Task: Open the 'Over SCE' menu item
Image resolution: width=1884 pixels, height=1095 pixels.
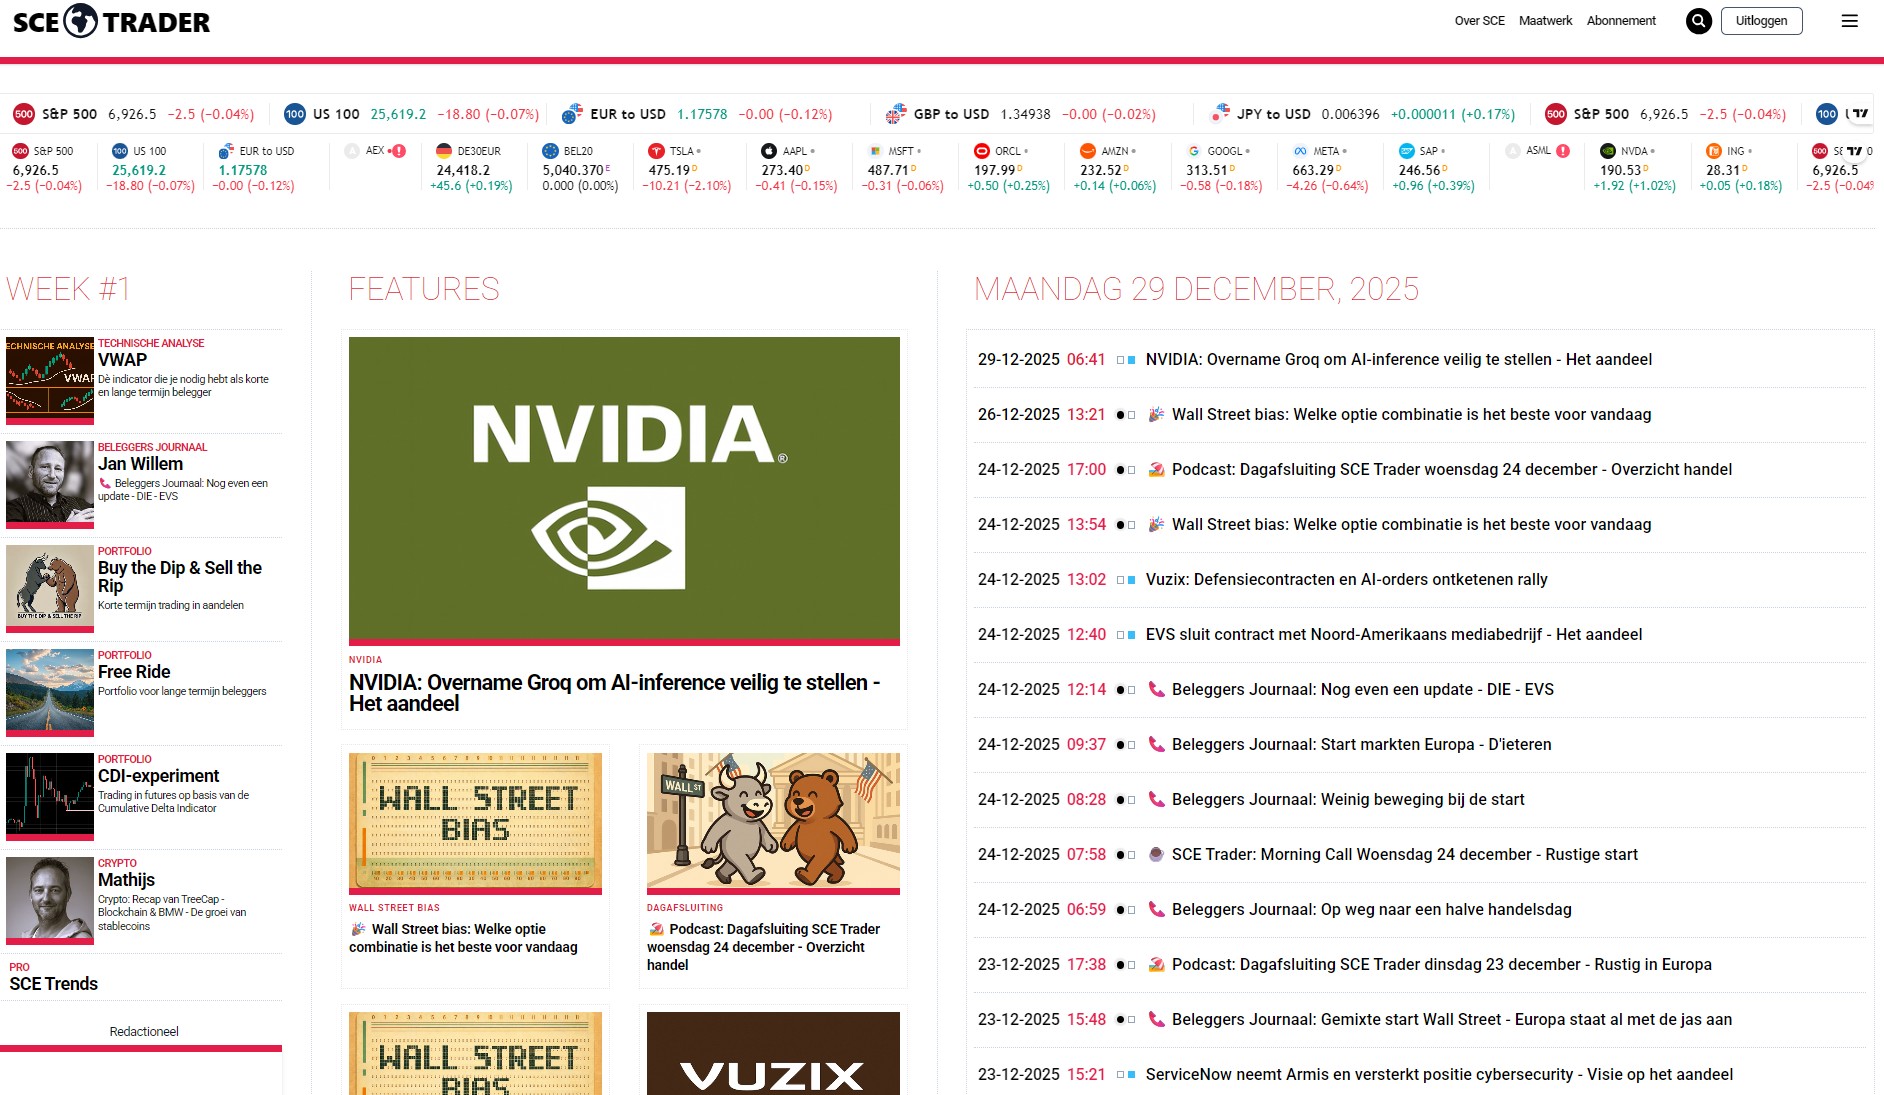Action: 1479,21
